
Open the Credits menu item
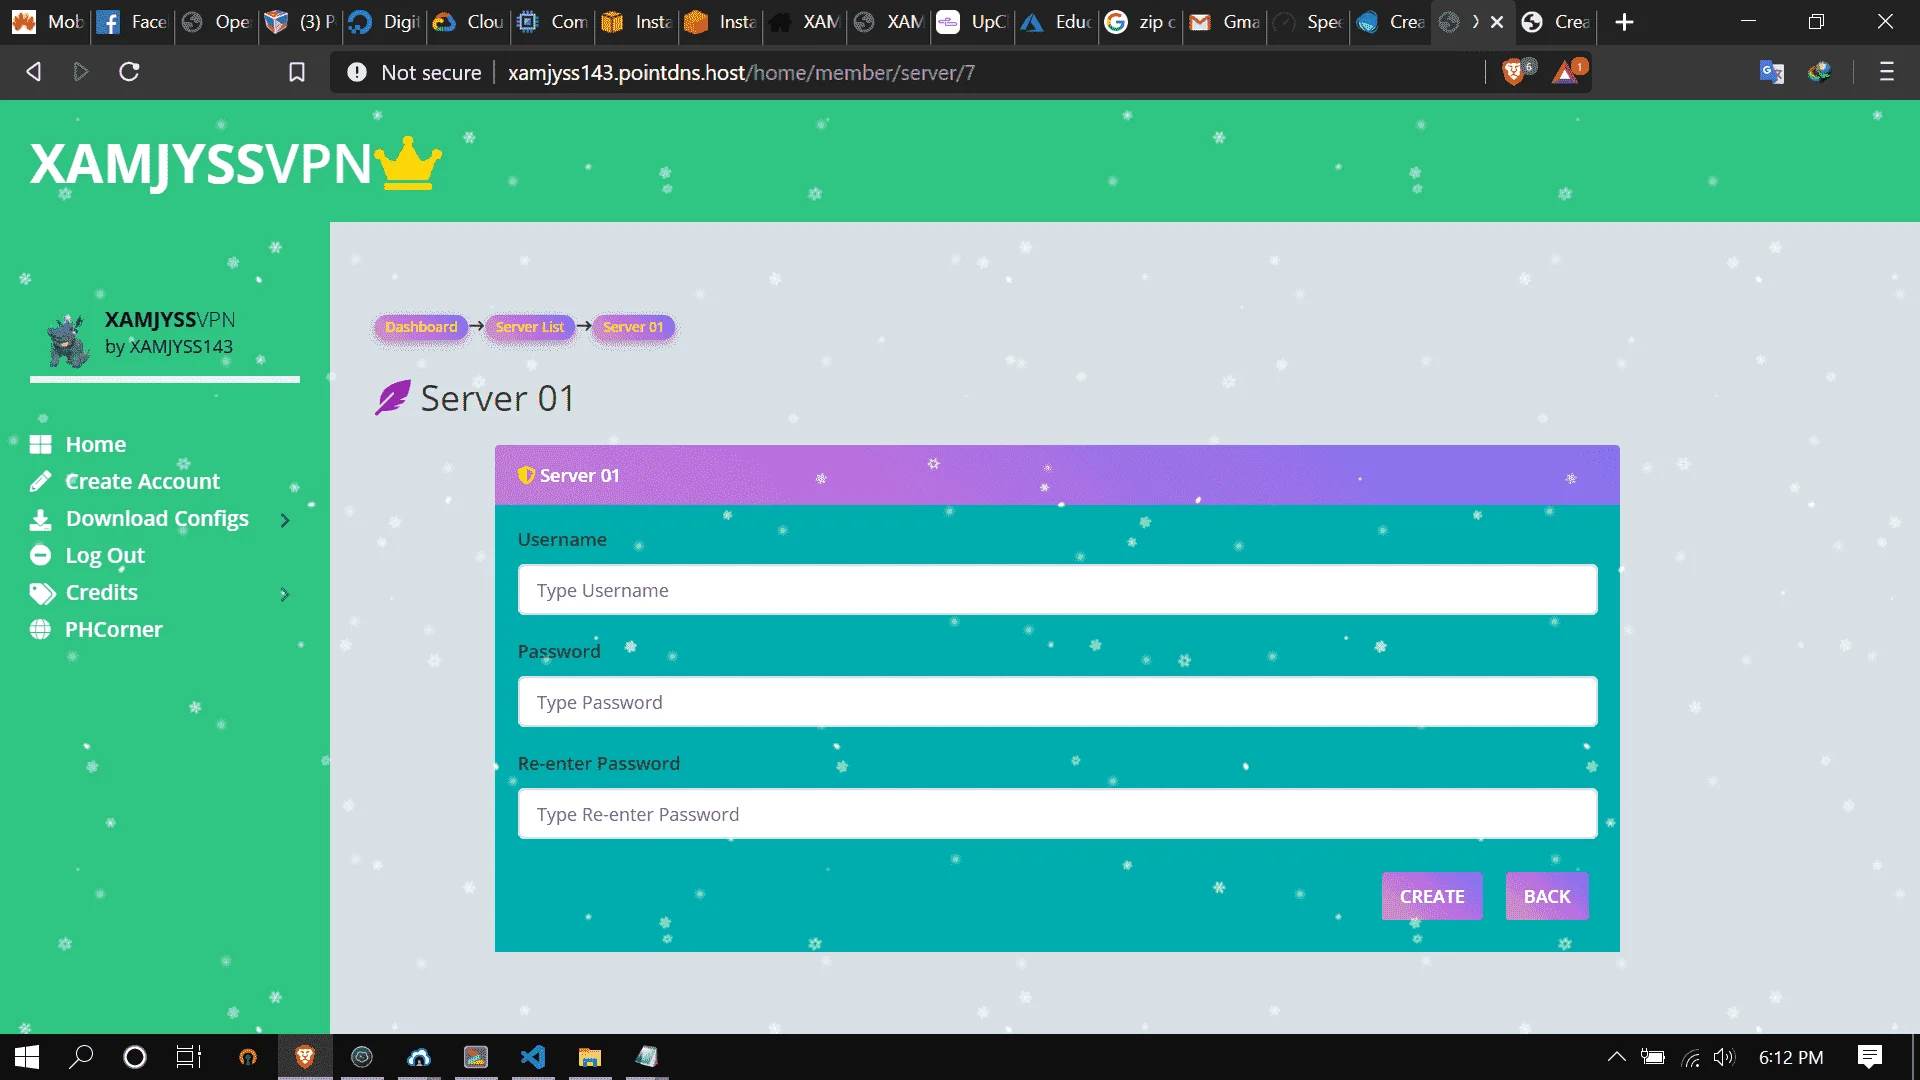click(102, 593)
